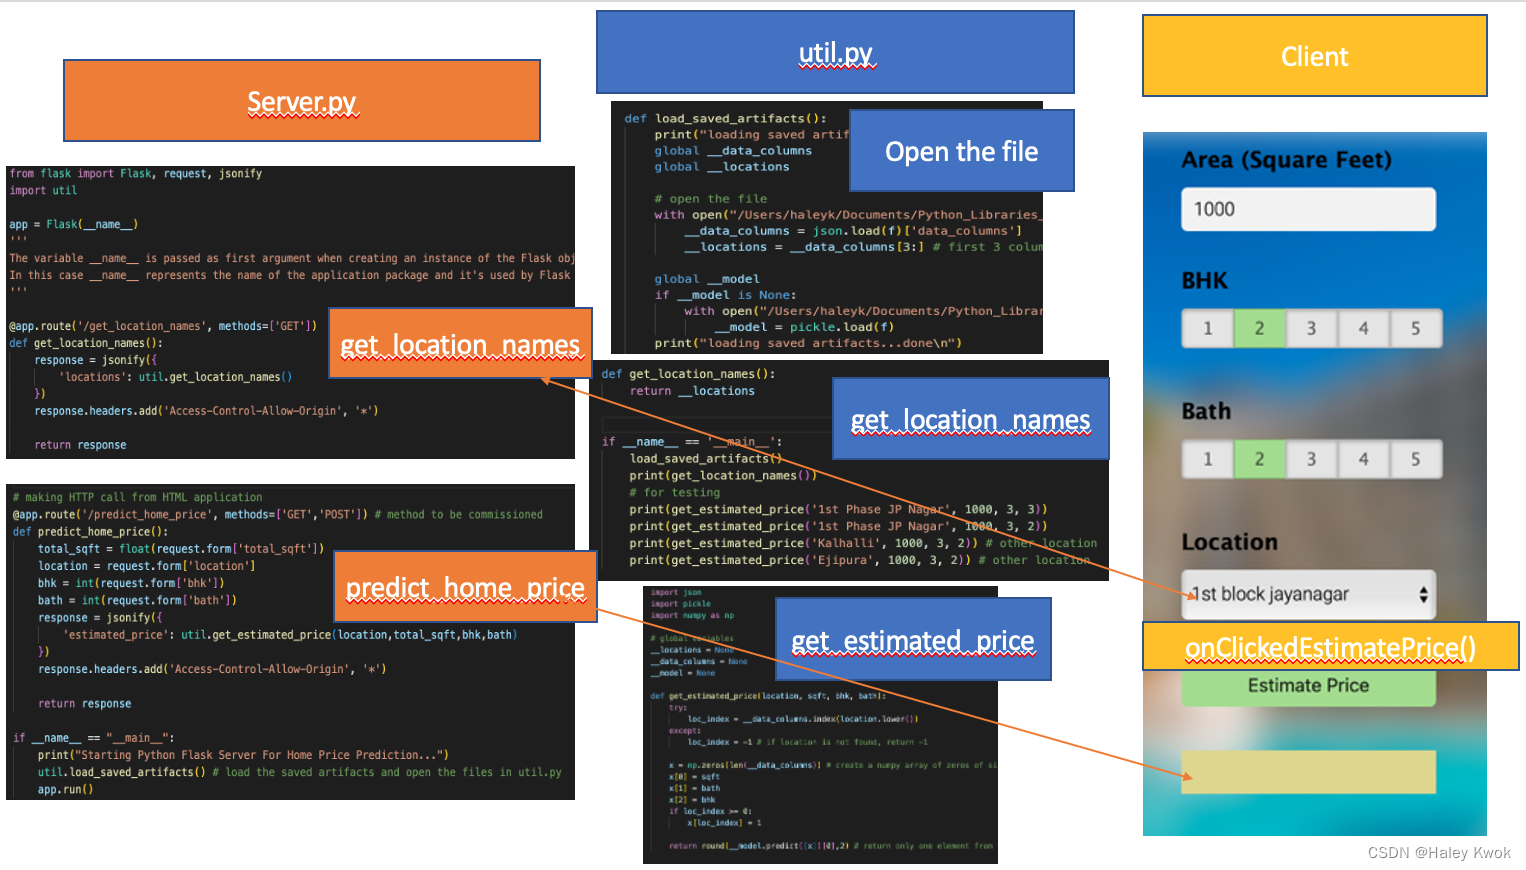Select BHK option 1

point(1208,328)
